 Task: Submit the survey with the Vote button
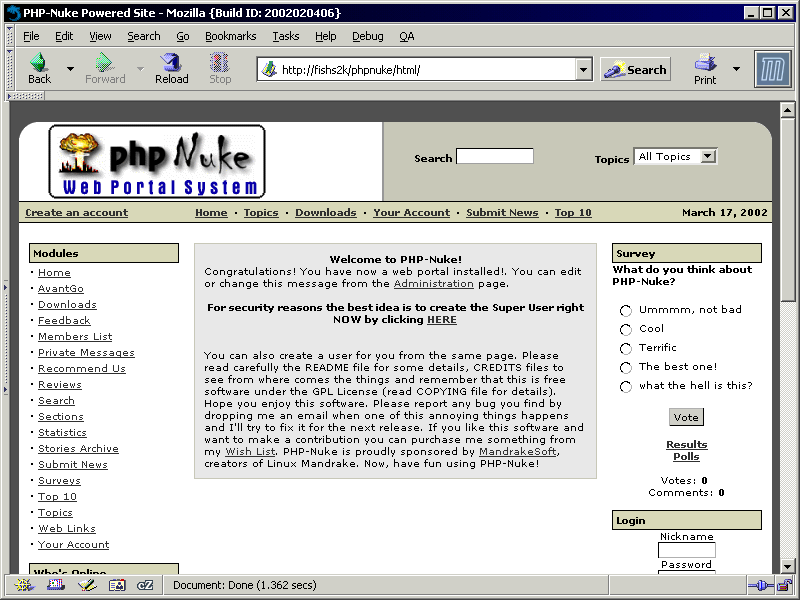point(686,417)
